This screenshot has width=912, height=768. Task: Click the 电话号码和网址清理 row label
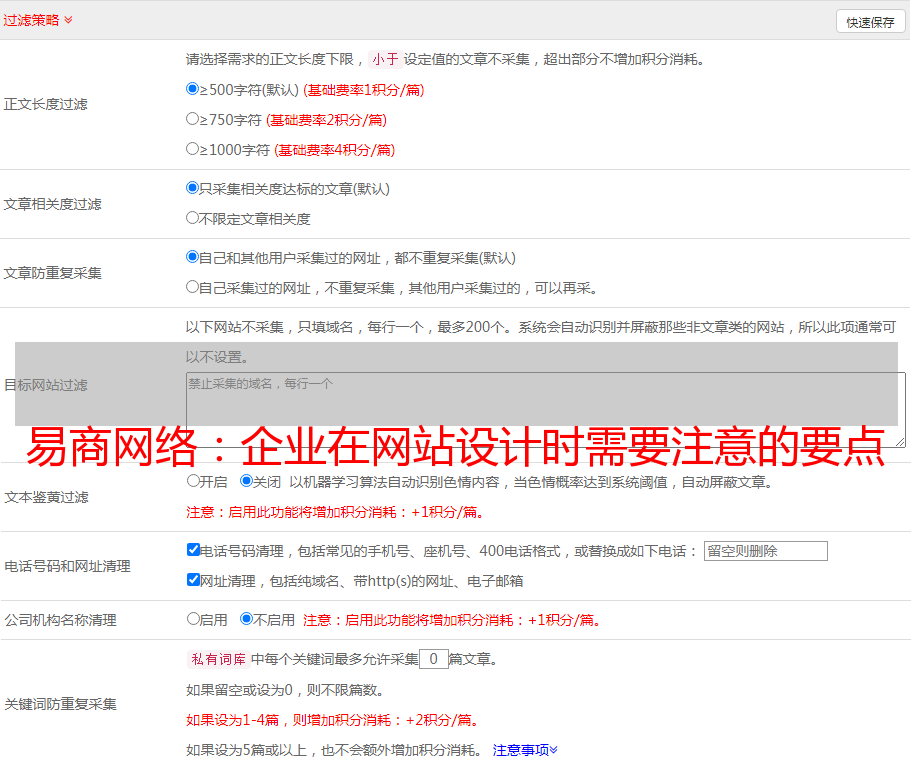pos(67,566)
